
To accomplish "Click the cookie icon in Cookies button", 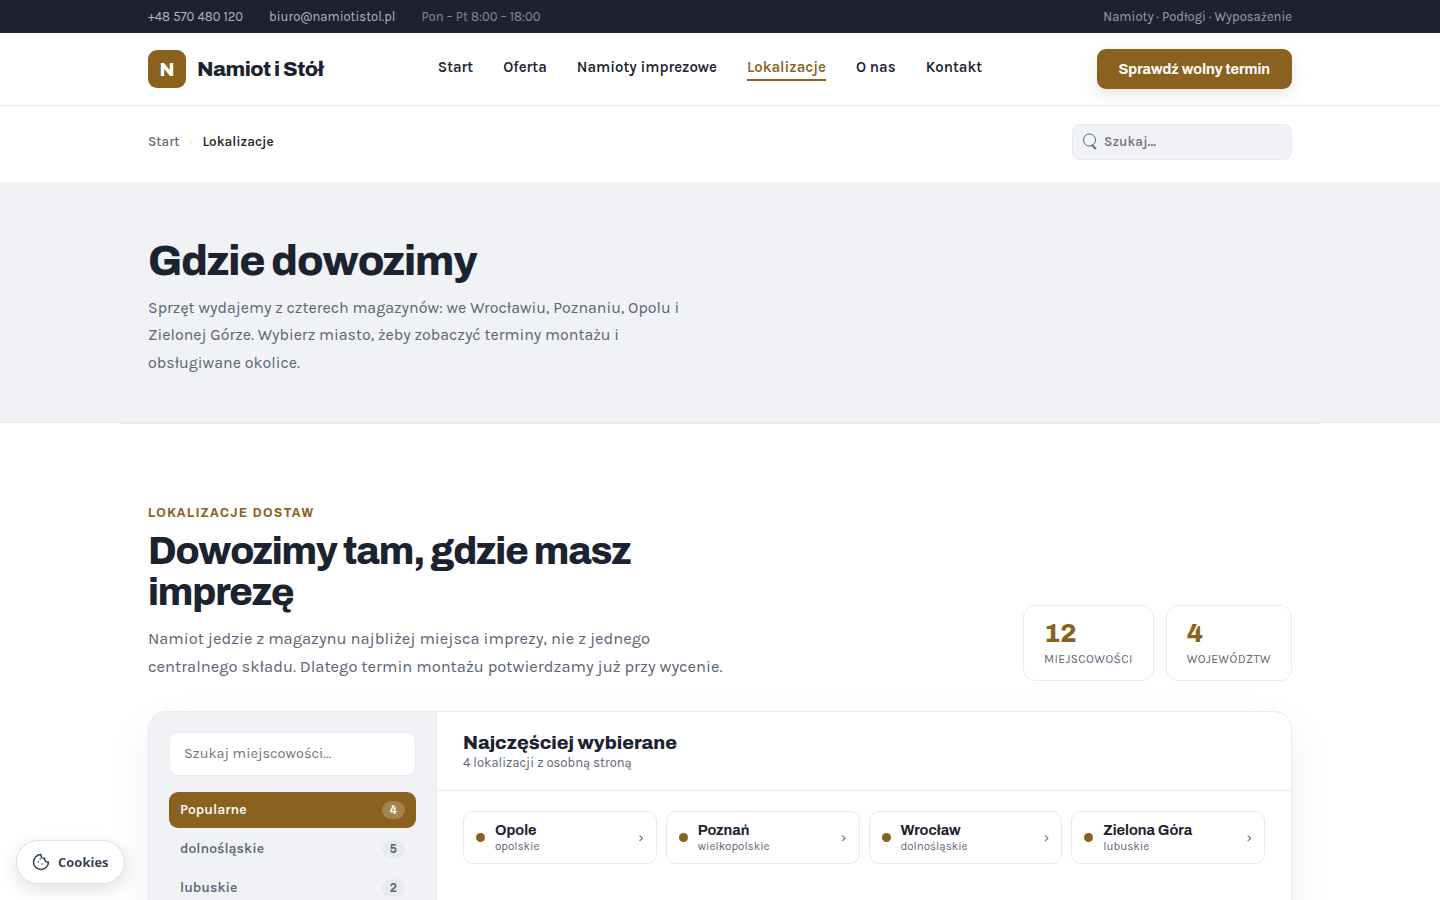I will 41,862.
